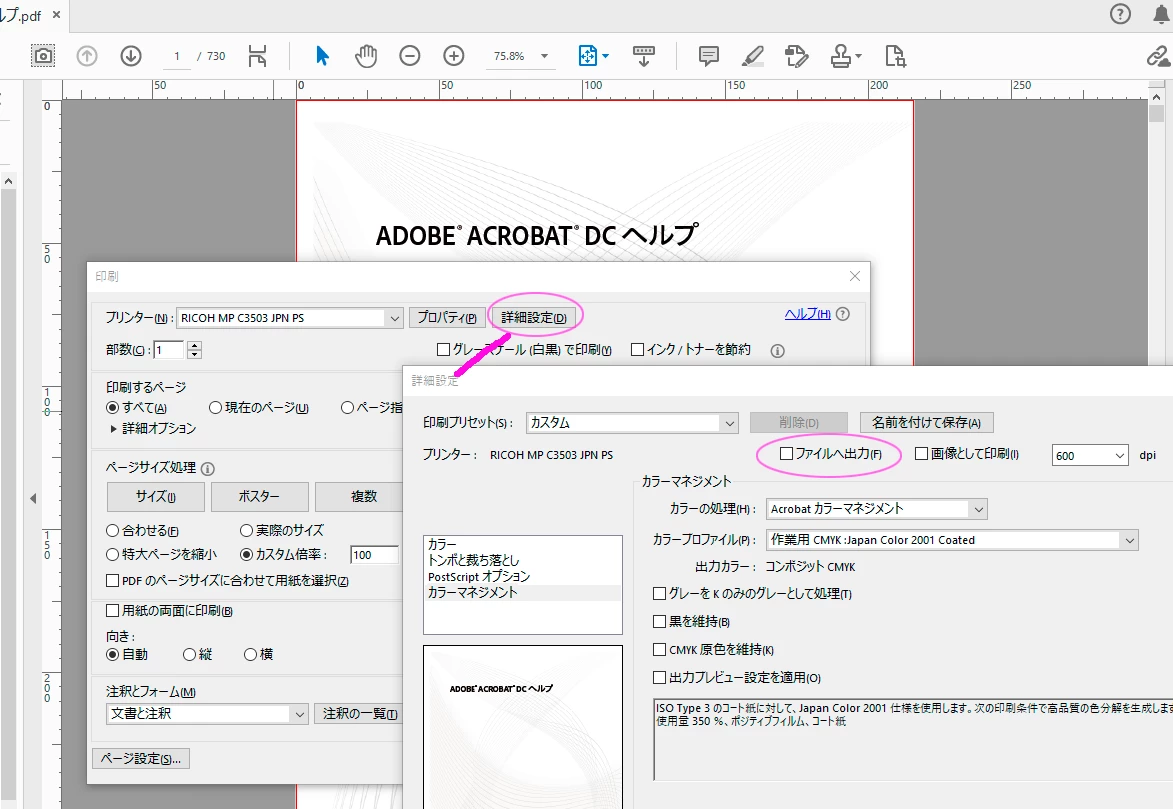Open the zoom percentage dropdown
Image resolution: width=1173 pixels, height=809 pixels.
pyautogui.click(x=545, y=56)
